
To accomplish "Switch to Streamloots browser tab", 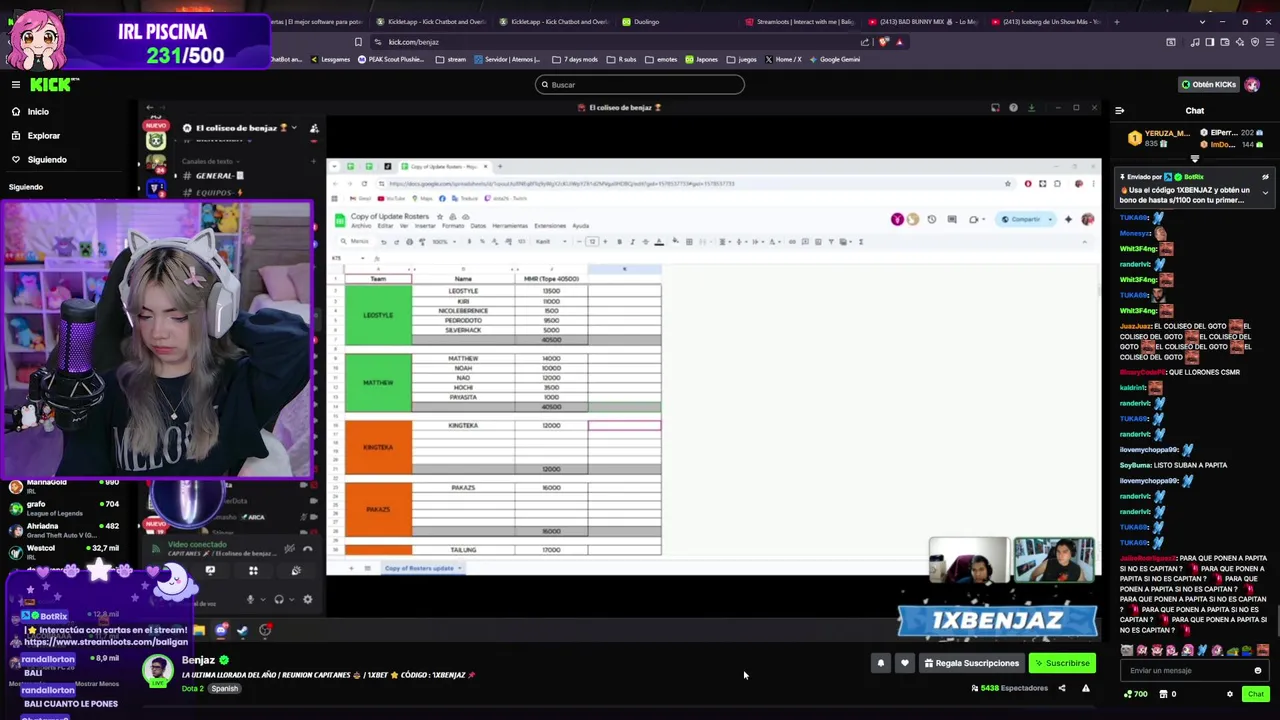I will 800,22.
